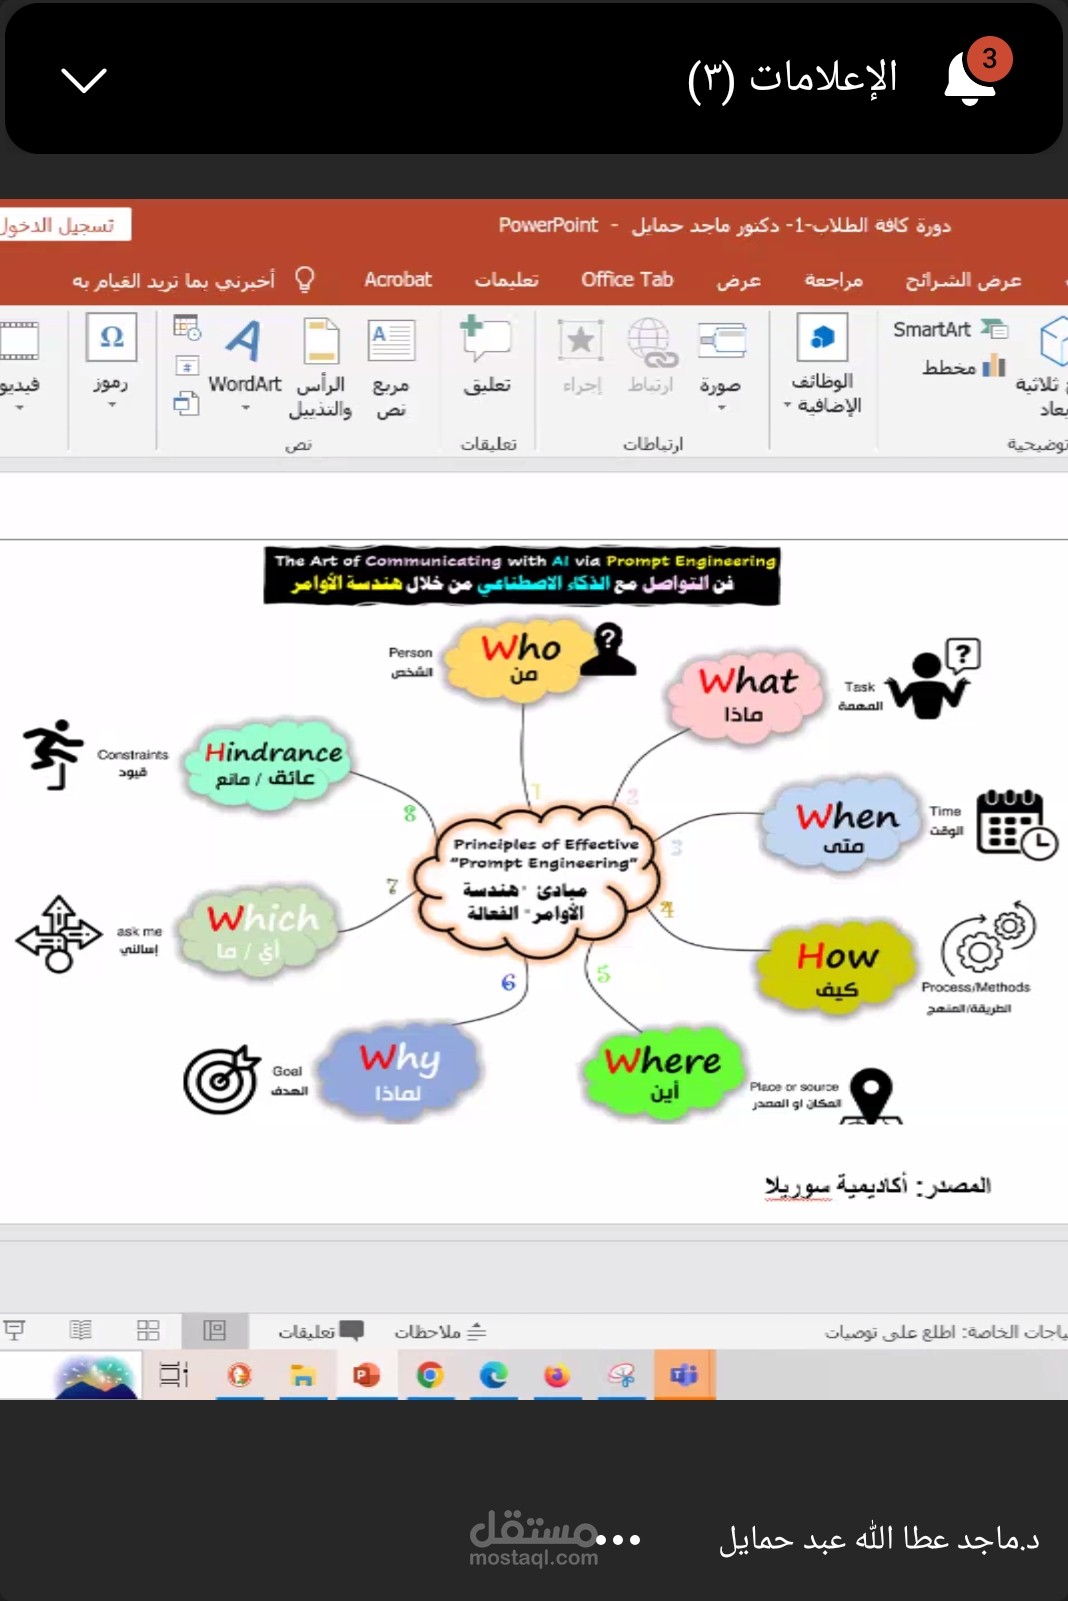Open Google Chrome from the taskbar
This screenshot has width=1068, height=1601.
(430, 1375)
